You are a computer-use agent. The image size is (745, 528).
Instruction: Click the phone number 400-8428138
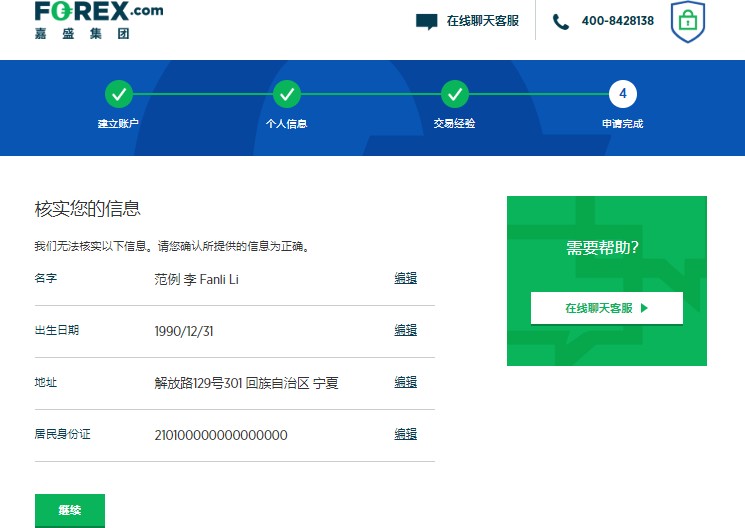click(617, 21)
